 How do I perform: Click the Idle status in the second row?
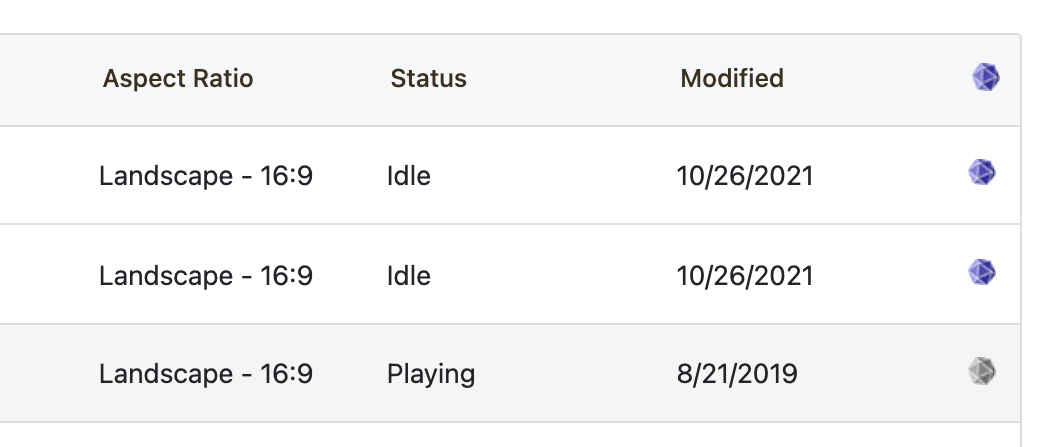[x=408, y=276]
